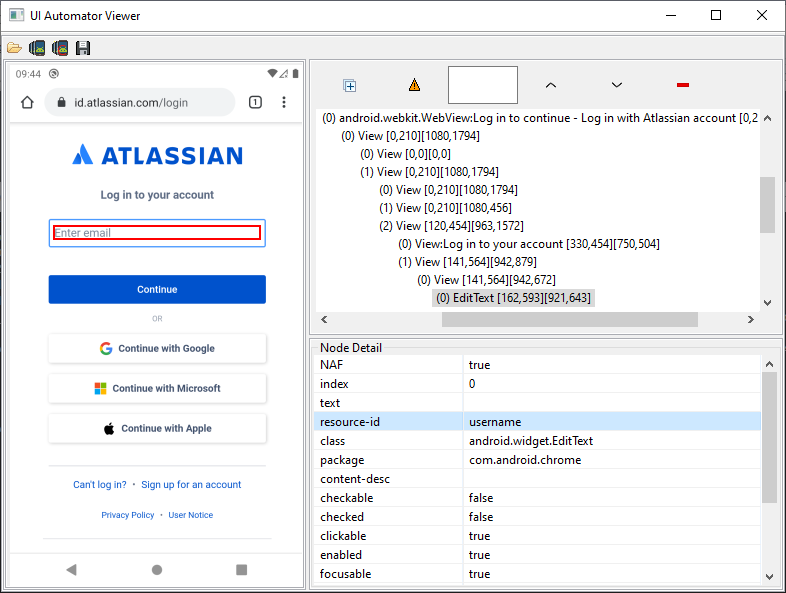Click the content-desc property row
This screenshot has width=786, height=593.
click(537, 479)
